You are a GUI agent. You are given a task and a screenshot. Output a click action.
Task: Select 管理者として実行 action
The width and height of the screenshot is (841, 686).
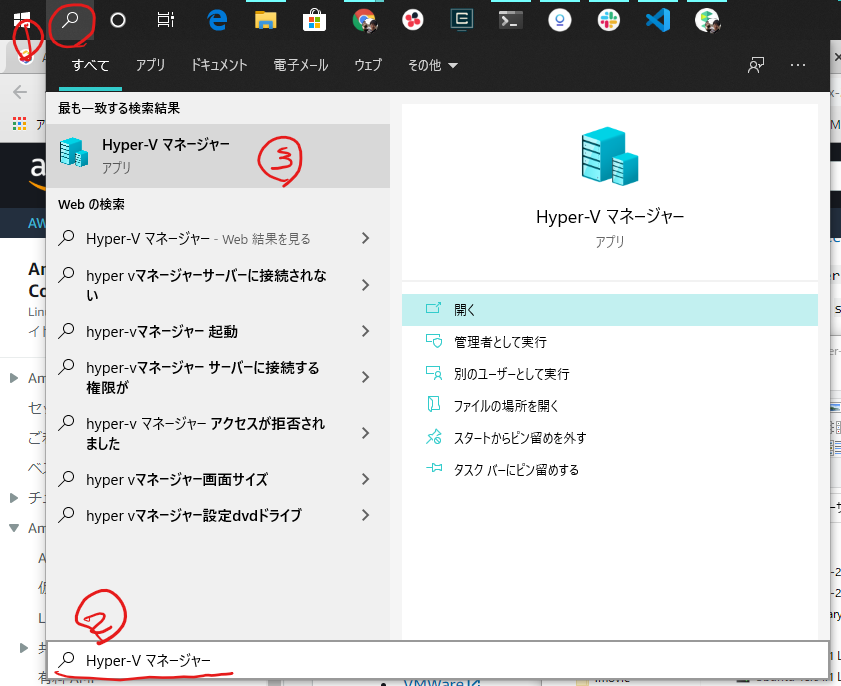[x=610, y=342]
